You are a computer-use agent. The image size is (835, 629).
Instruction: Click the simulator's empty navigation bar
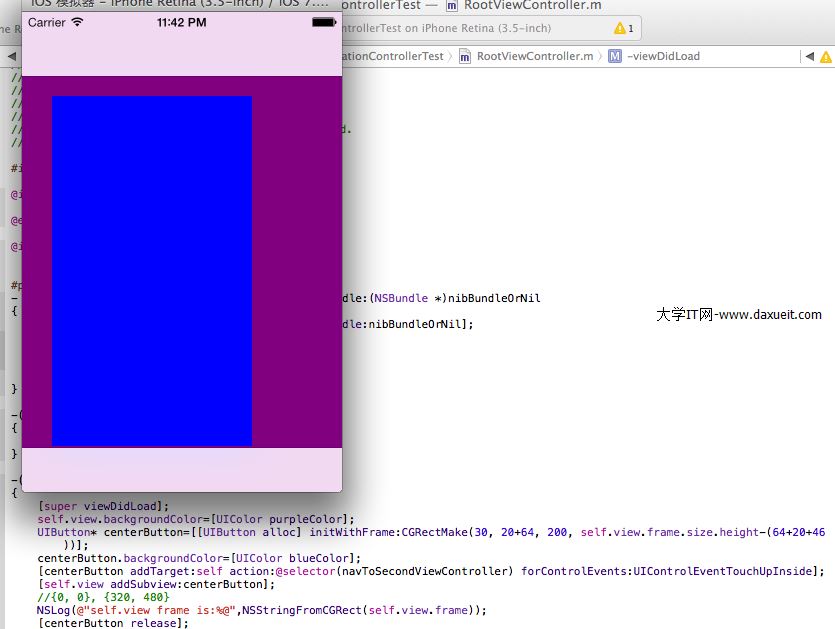coord(182,54)
